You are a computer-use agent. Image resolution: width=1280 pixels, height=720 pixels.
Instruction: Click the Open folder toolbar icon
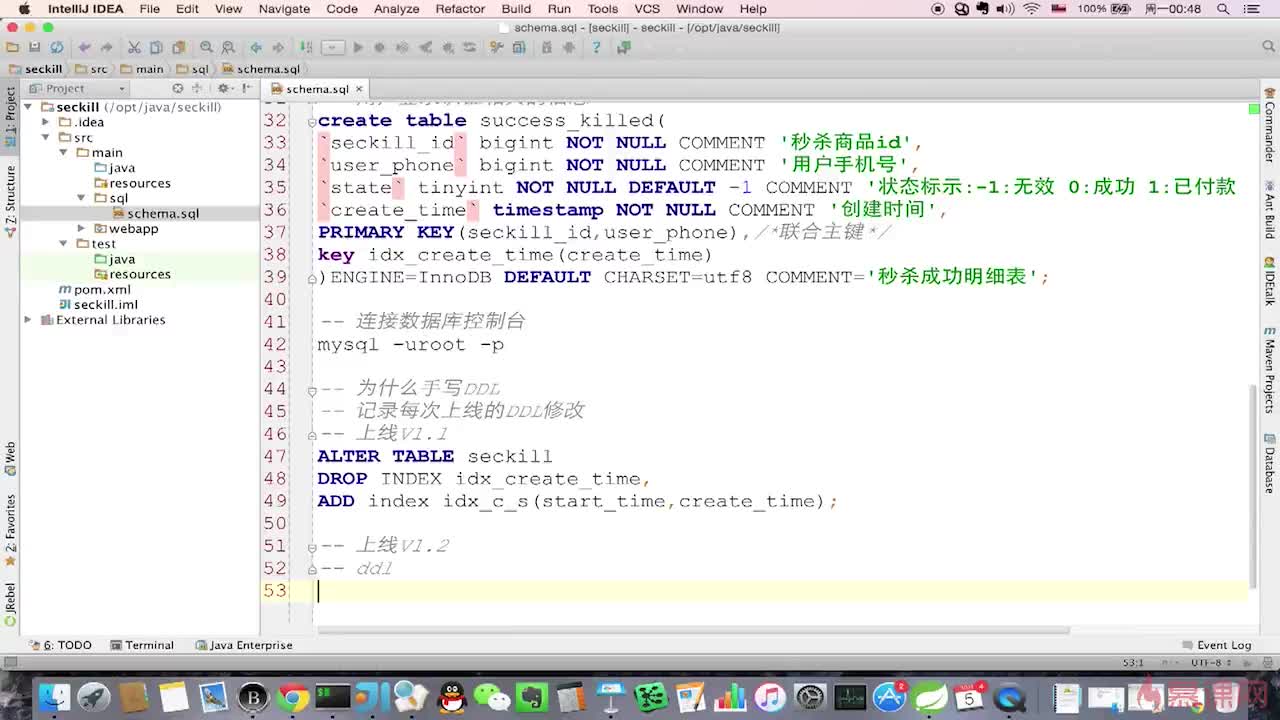12,47
